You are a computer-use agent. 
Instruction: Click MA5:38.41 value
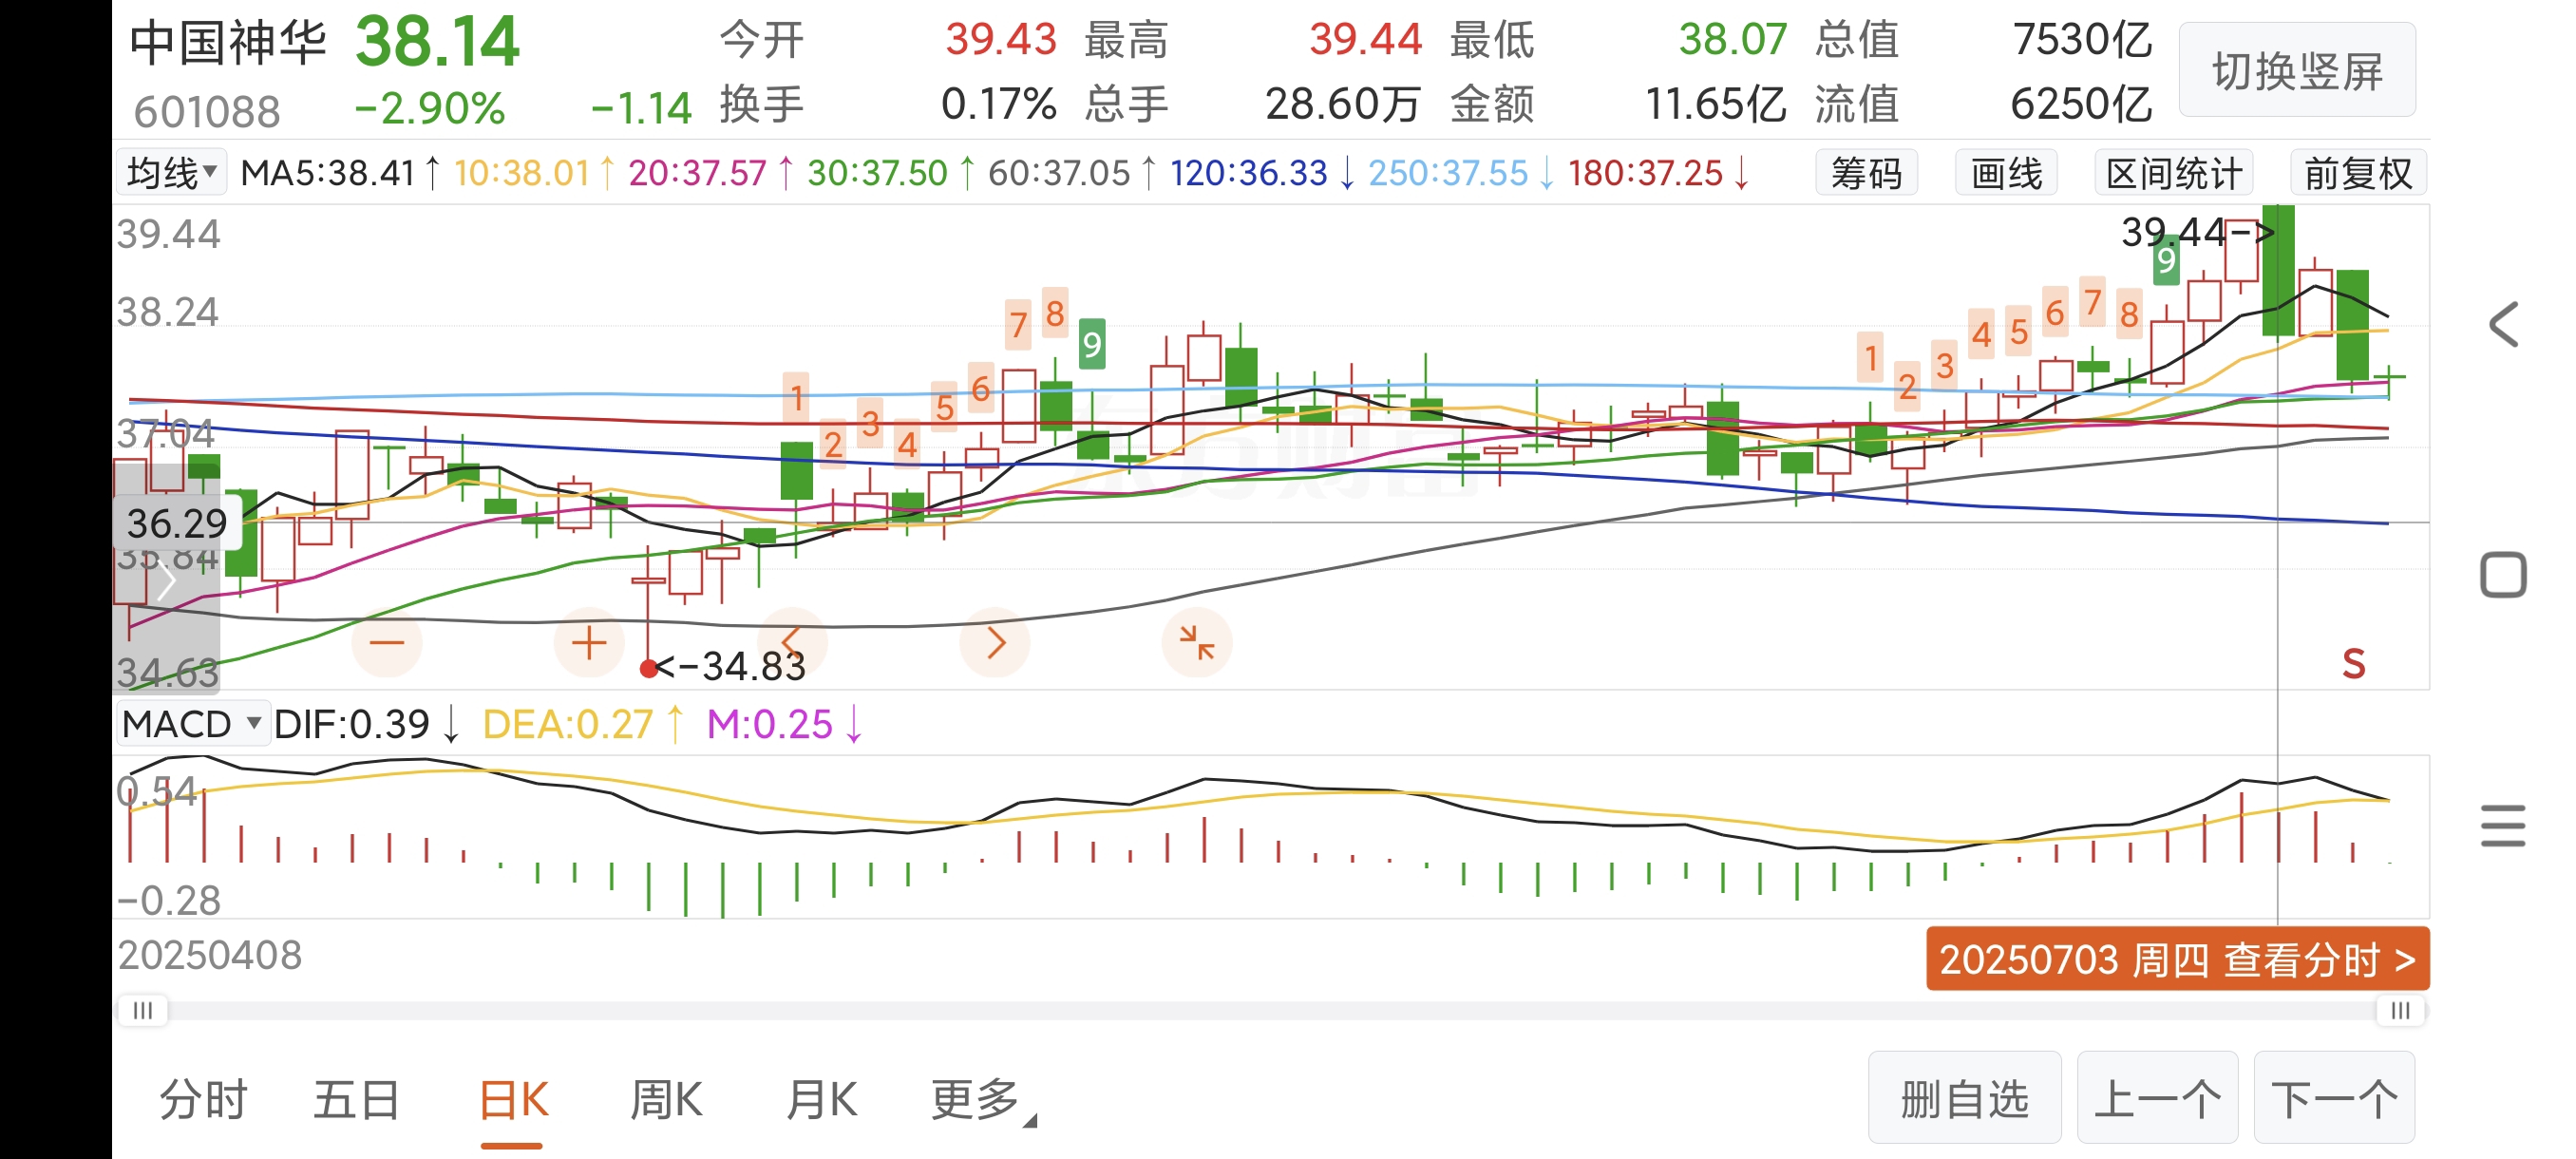click(328, 173)
